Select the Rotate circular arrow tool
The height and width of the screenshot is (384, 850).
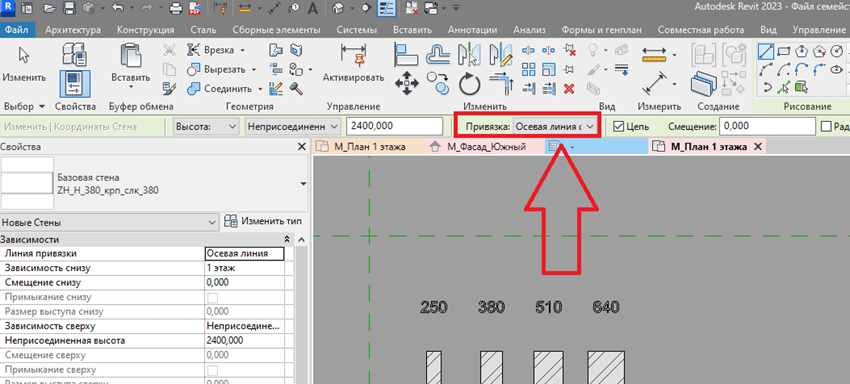pos(469,84)
